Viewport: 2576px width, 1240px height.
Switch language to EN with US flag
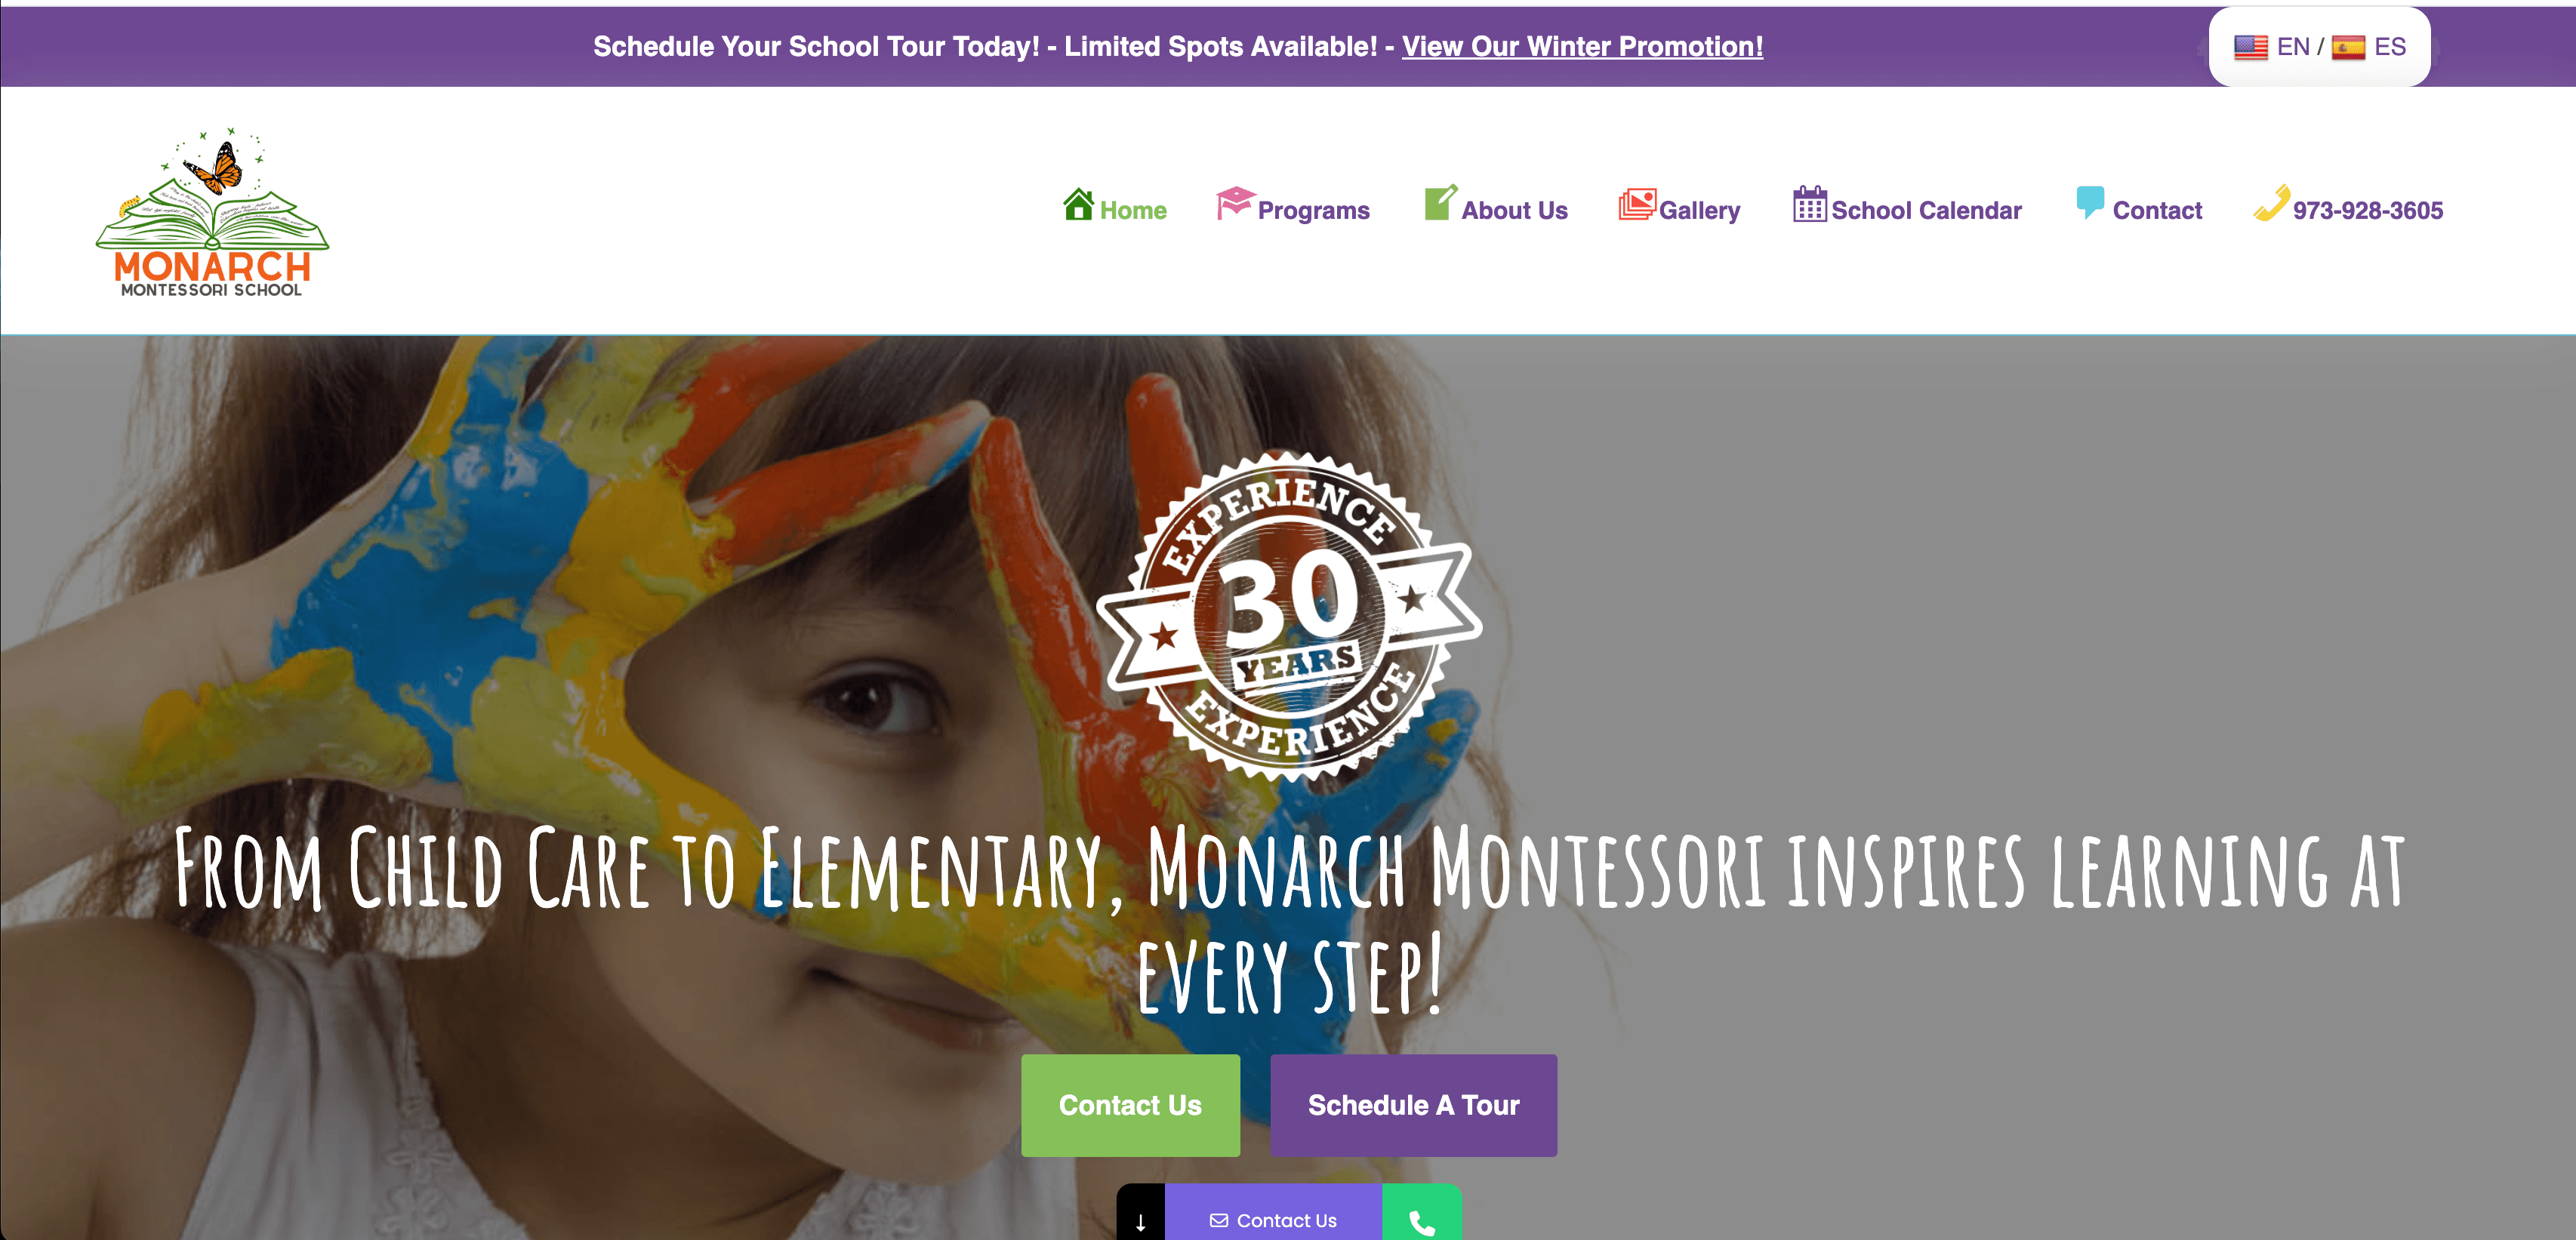click(2271, 47)
